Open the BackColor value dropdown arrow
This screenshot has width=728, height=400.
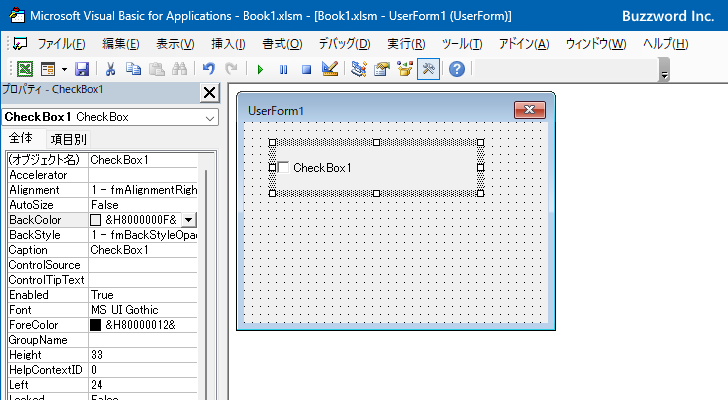188,220
